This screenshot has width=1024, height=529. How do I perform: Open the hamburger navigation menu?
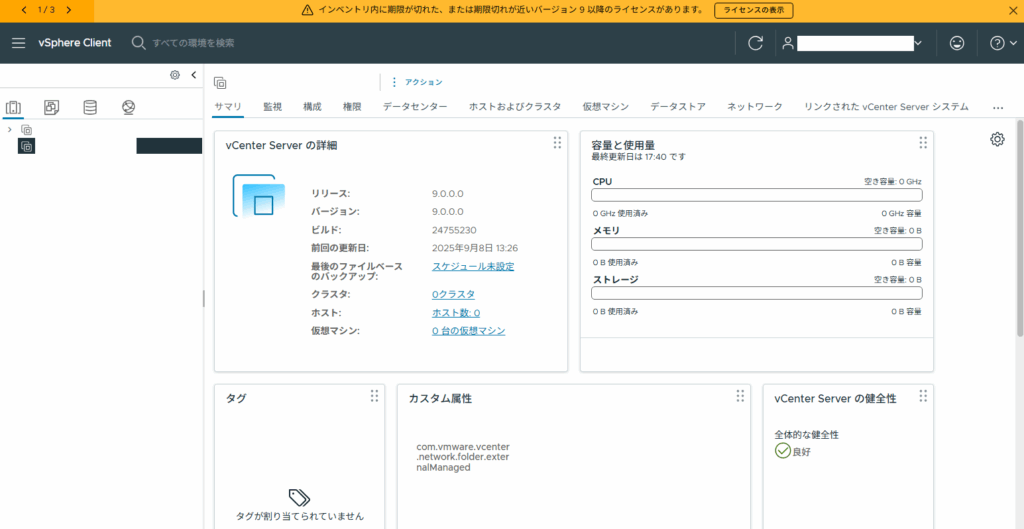[18, 43]
